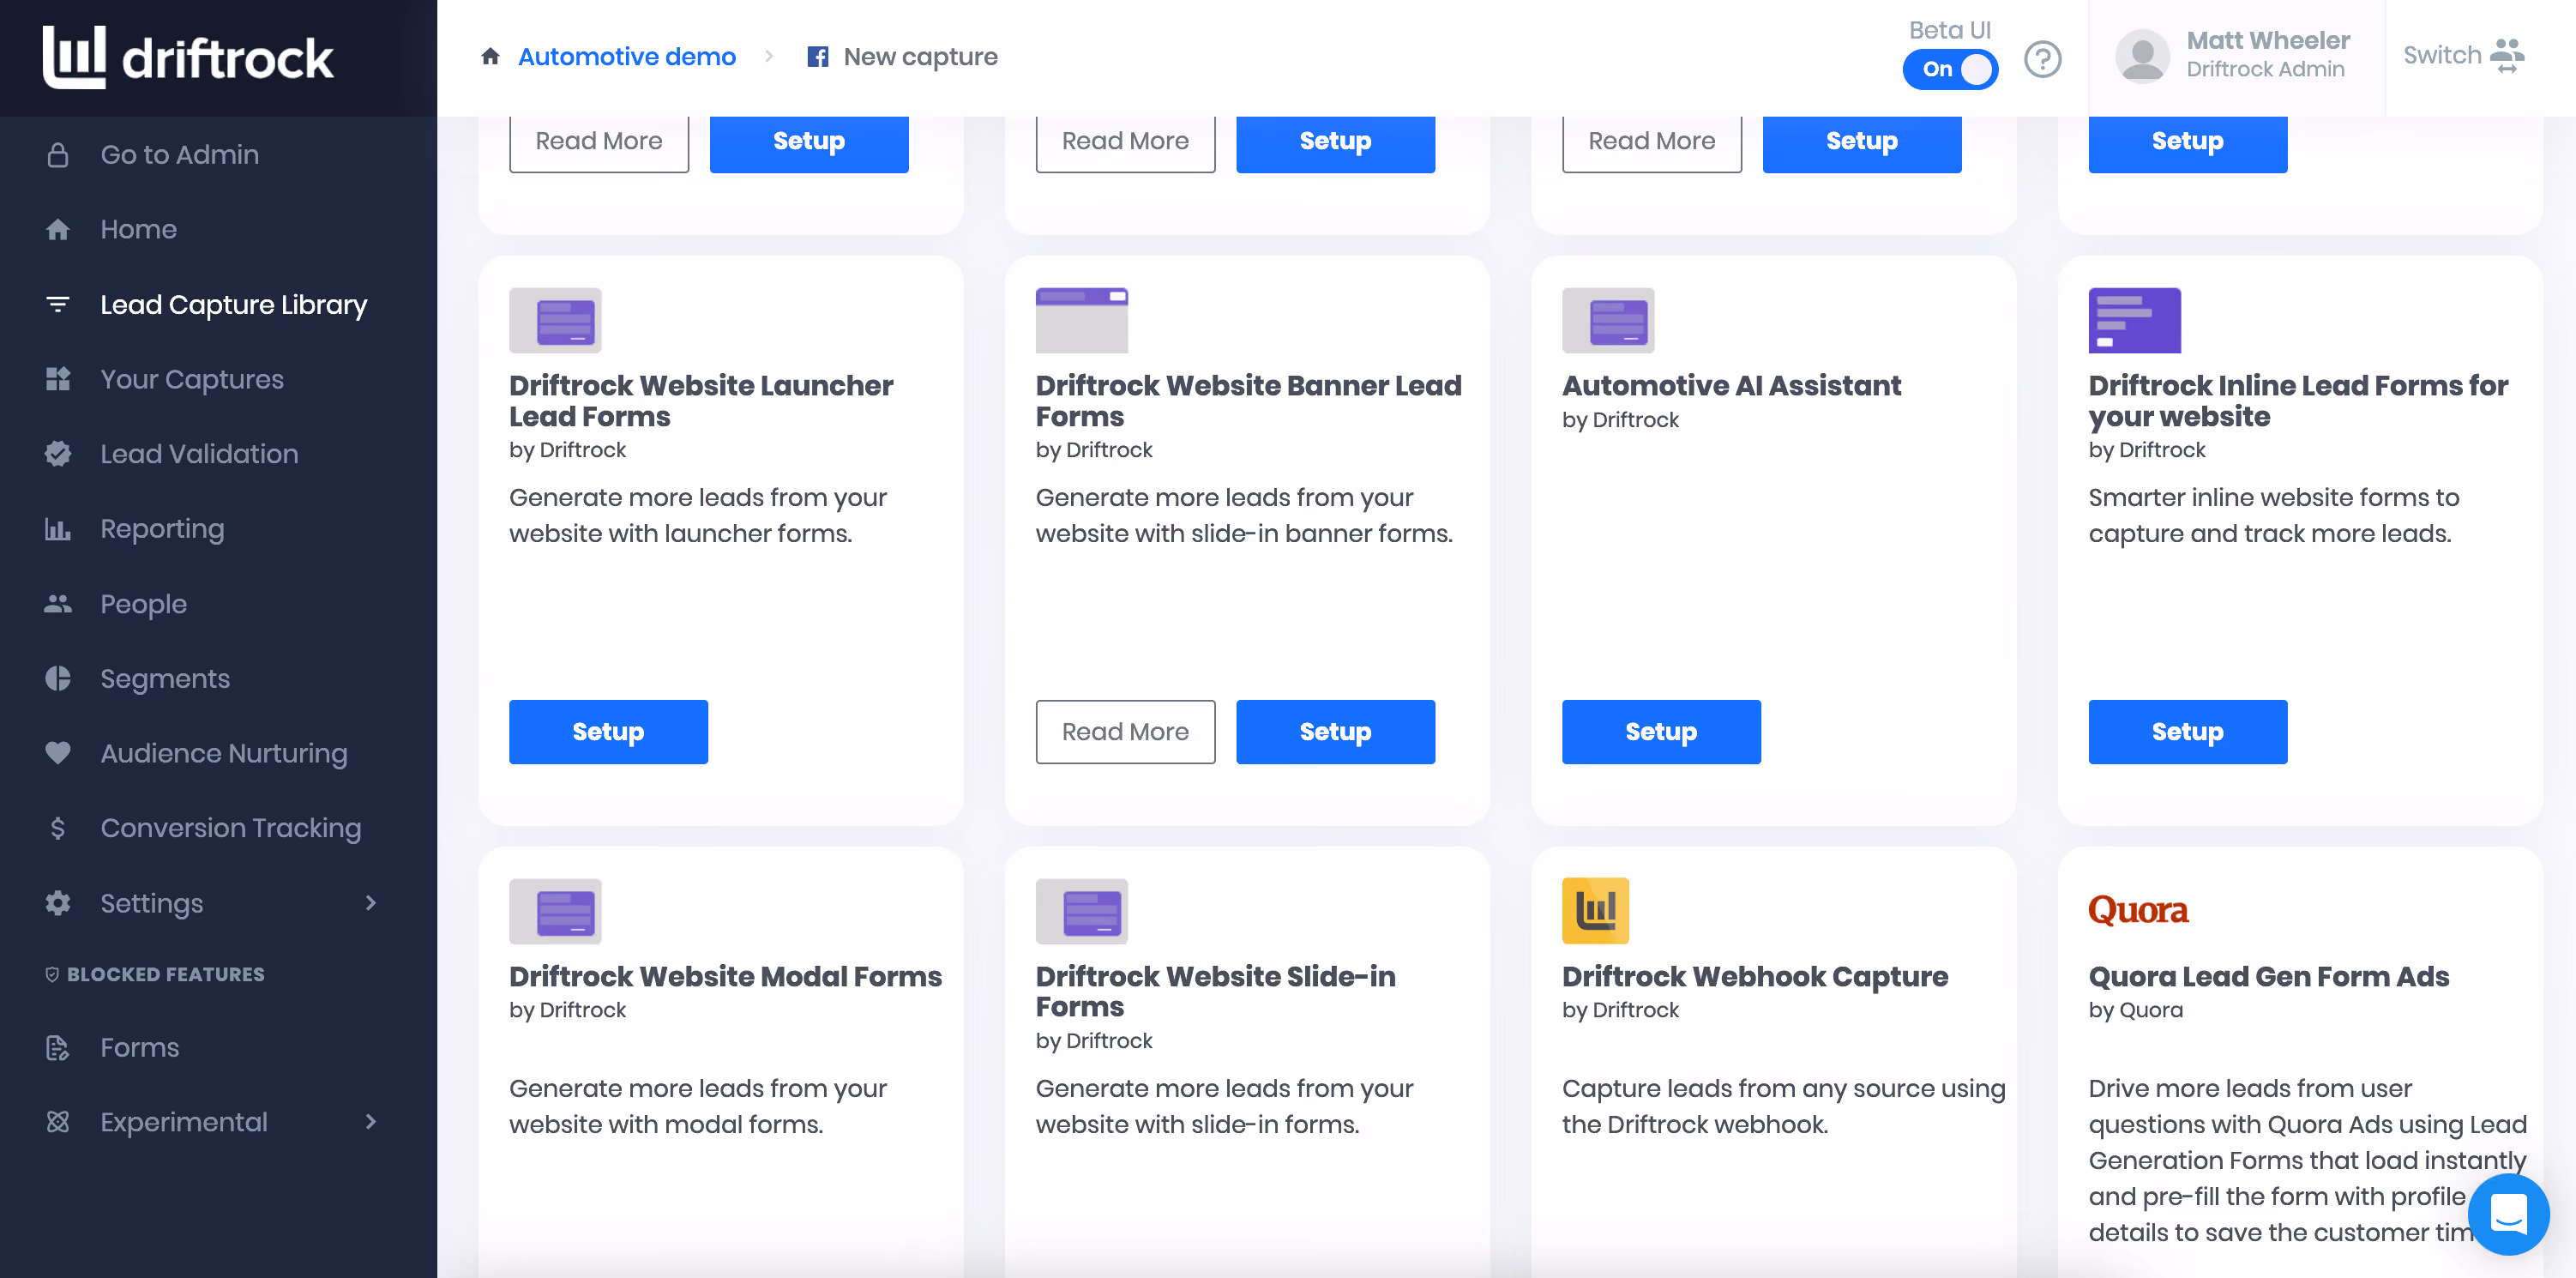Screen dimensions: 2576x1278
Task: Click the pie chart icon beside Segments
Action: [x=58, y=679]
